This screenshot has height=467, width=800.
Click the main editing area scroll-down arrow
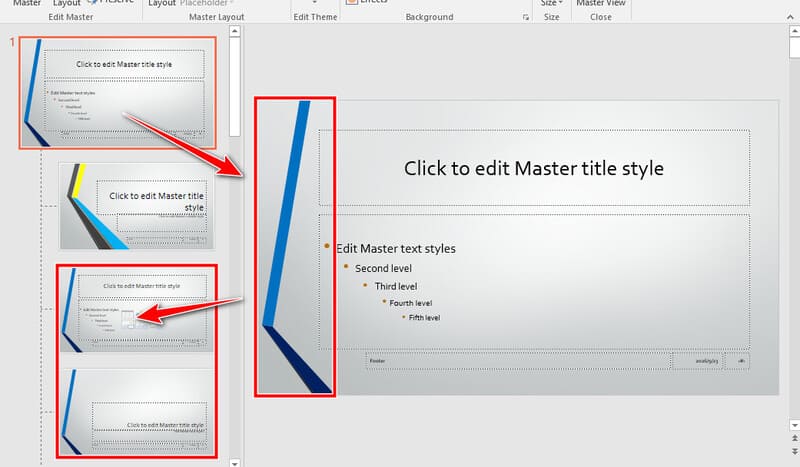click(x=794, y=425)
